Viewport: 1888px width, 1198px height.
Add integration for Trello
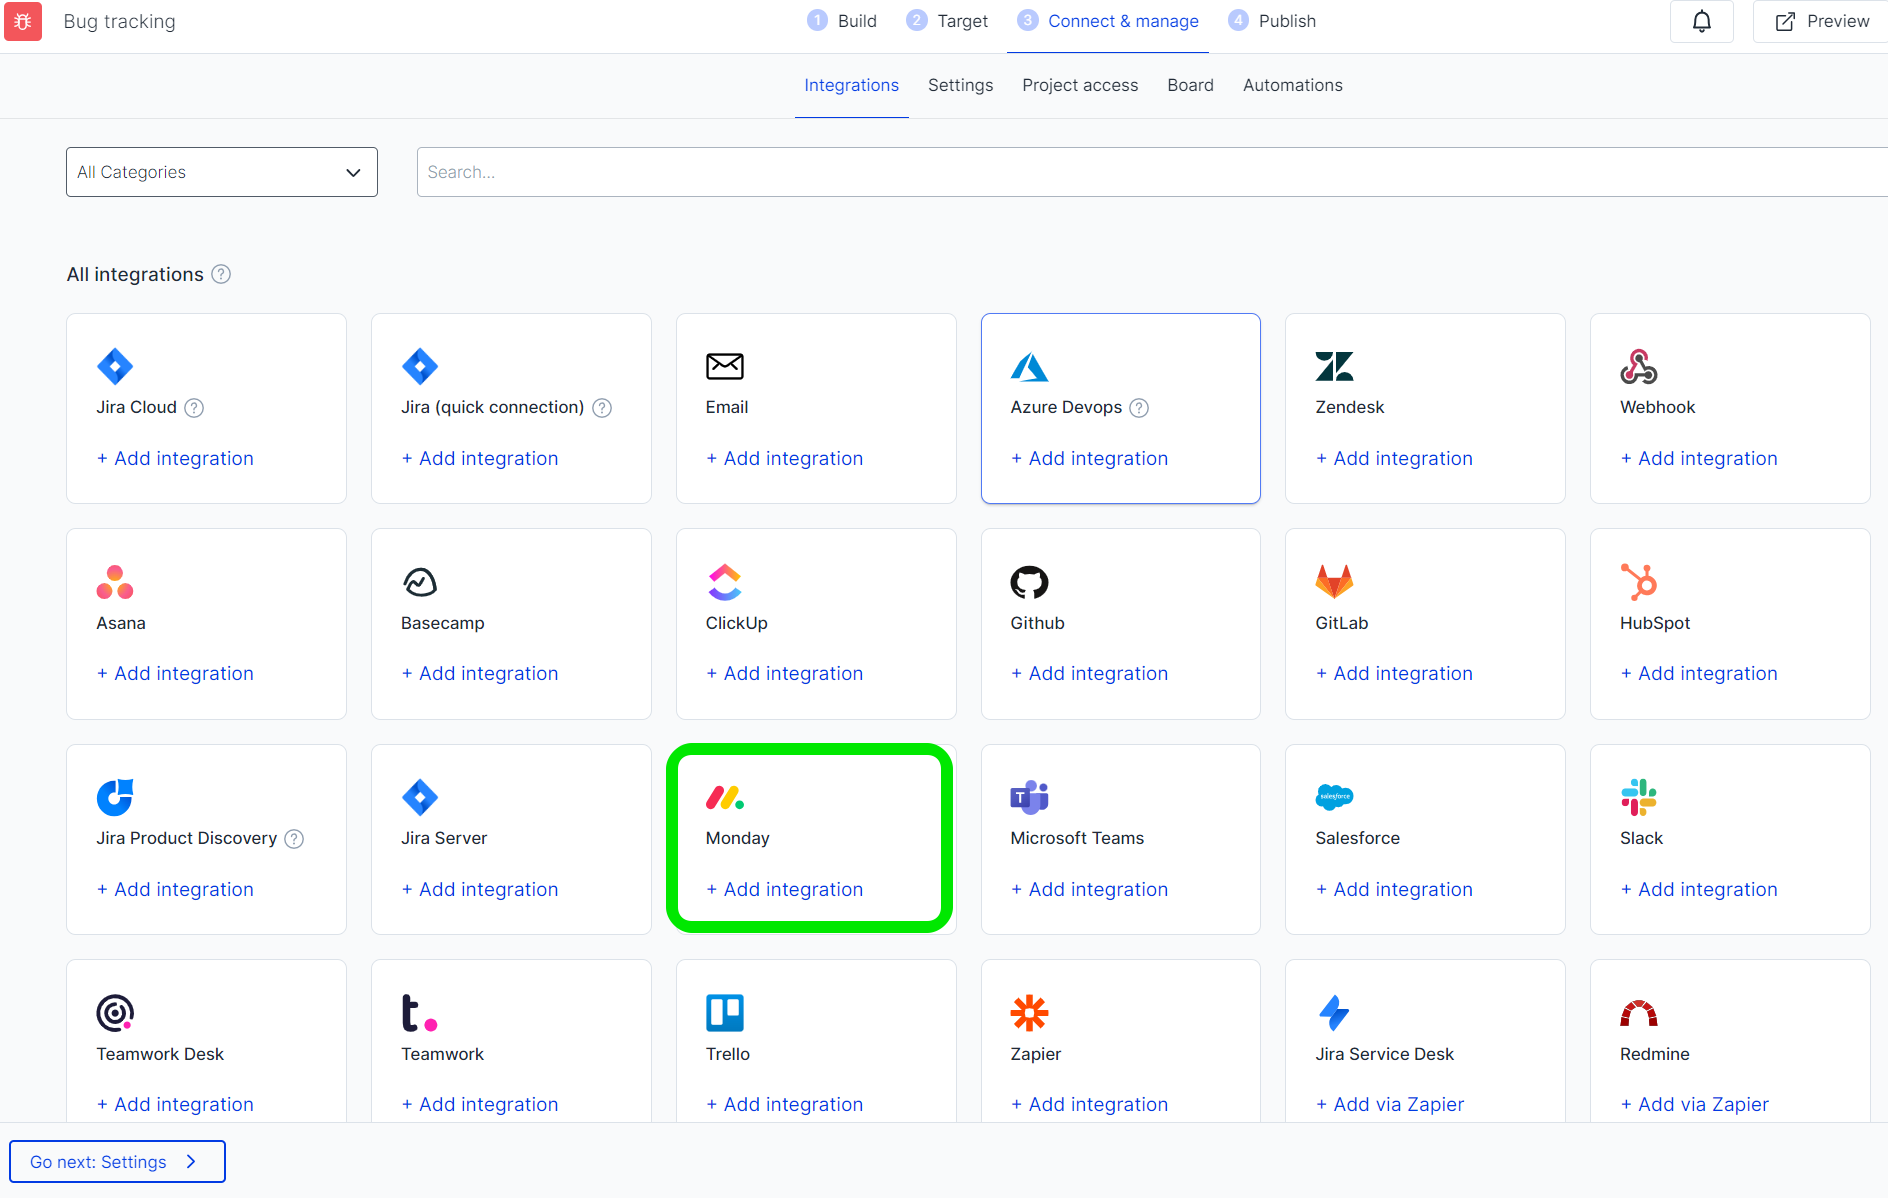pyautogui.click(x=785, y=1105)
